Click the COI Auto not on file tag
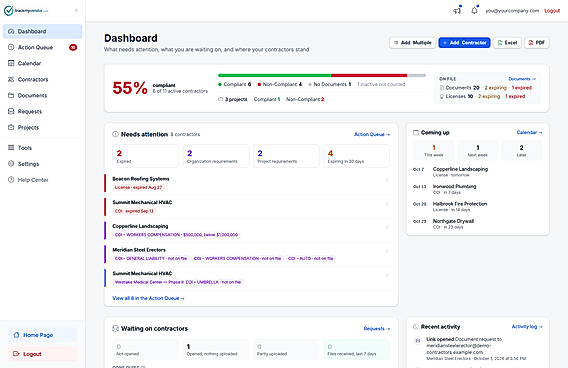The width and height of the screenshot is (568, 368). (x=310, y=259)
